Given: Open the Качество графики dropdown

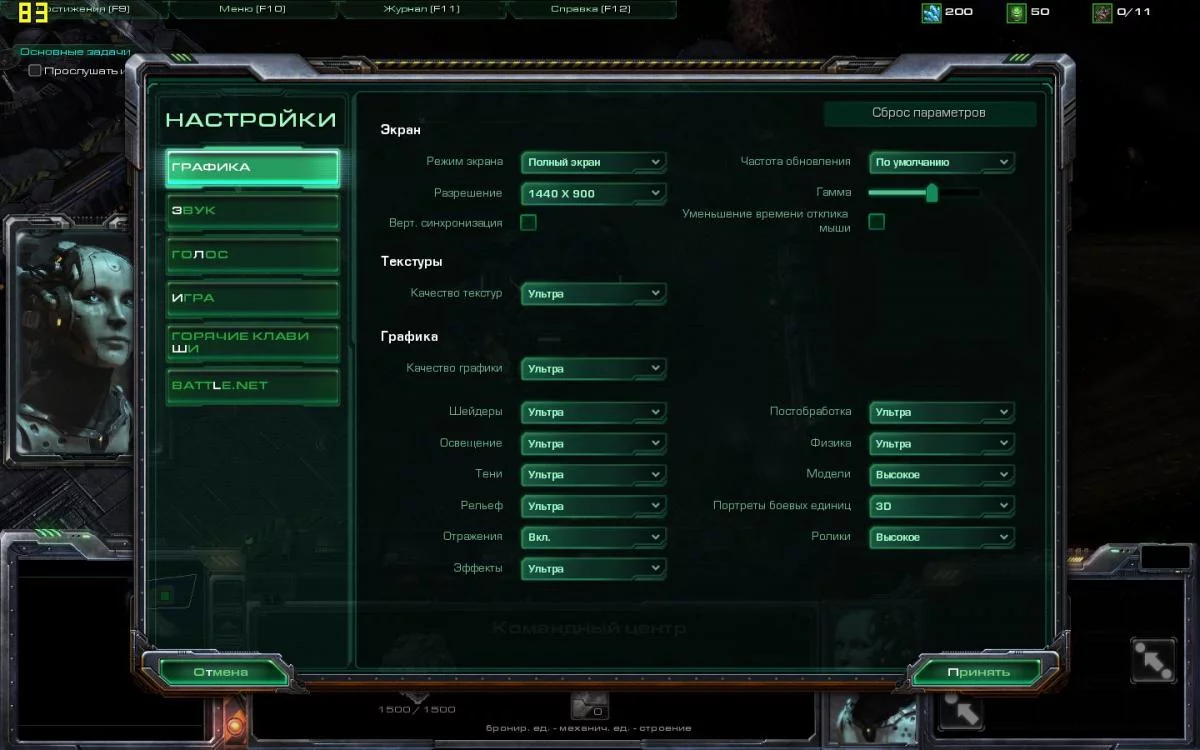Looking at the screenshot, I should coord(593,369).
